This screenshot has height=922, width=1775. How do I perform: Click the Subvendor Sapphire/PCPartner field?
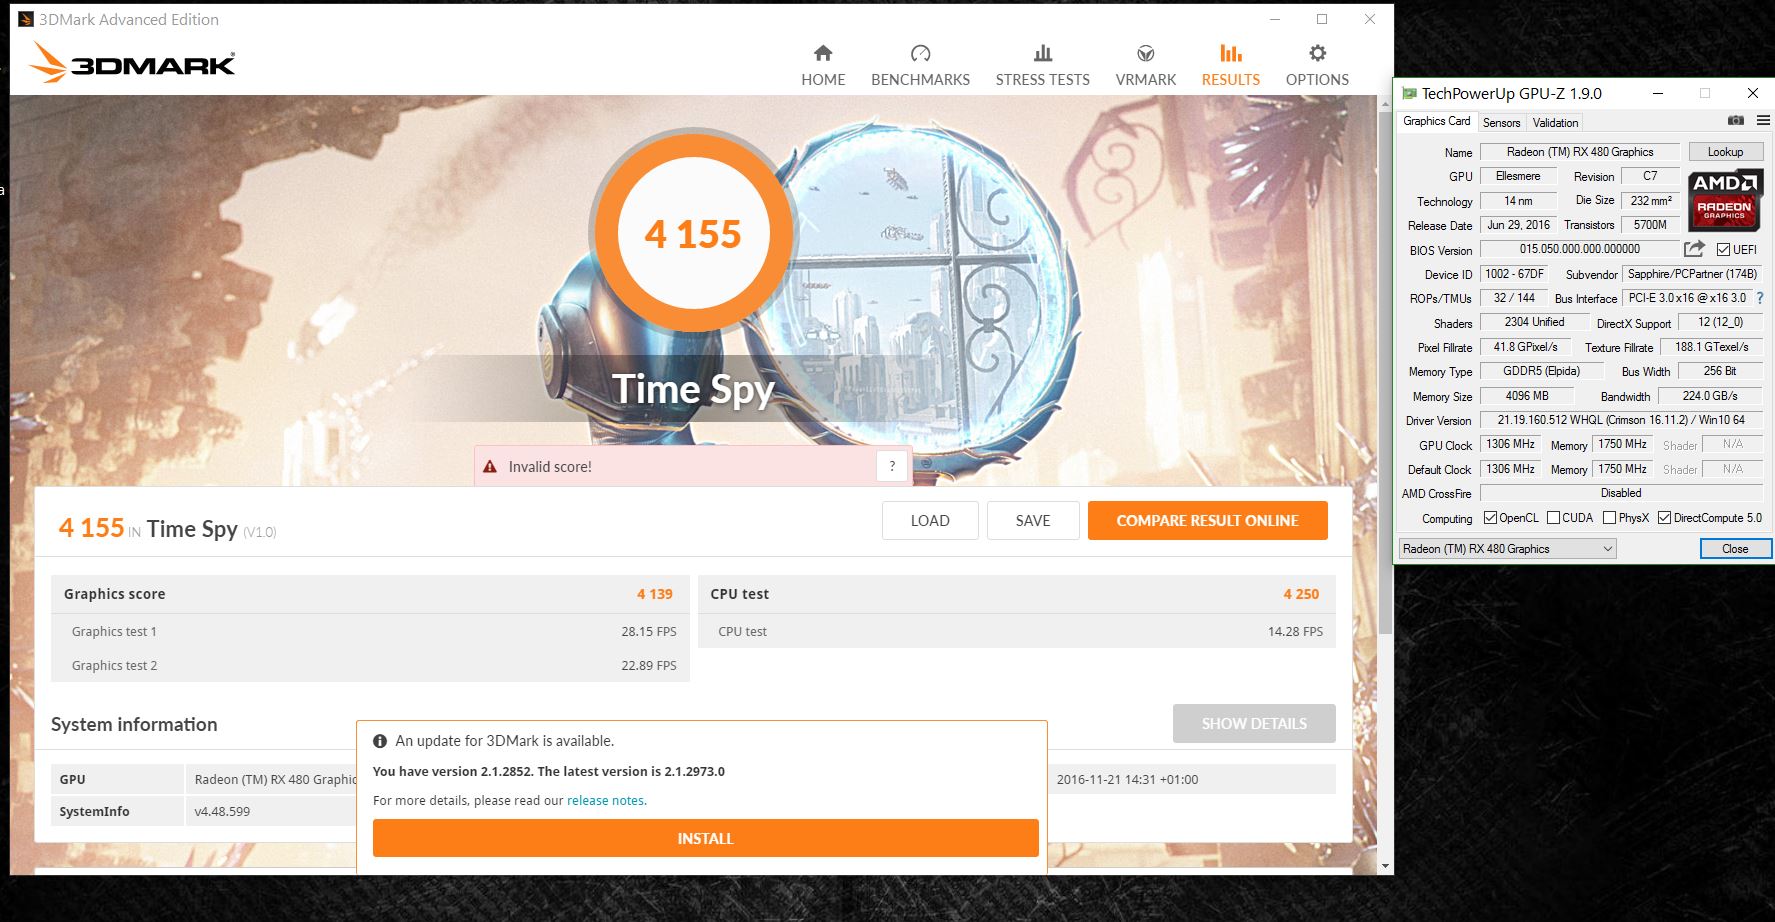coord(1692,274)
